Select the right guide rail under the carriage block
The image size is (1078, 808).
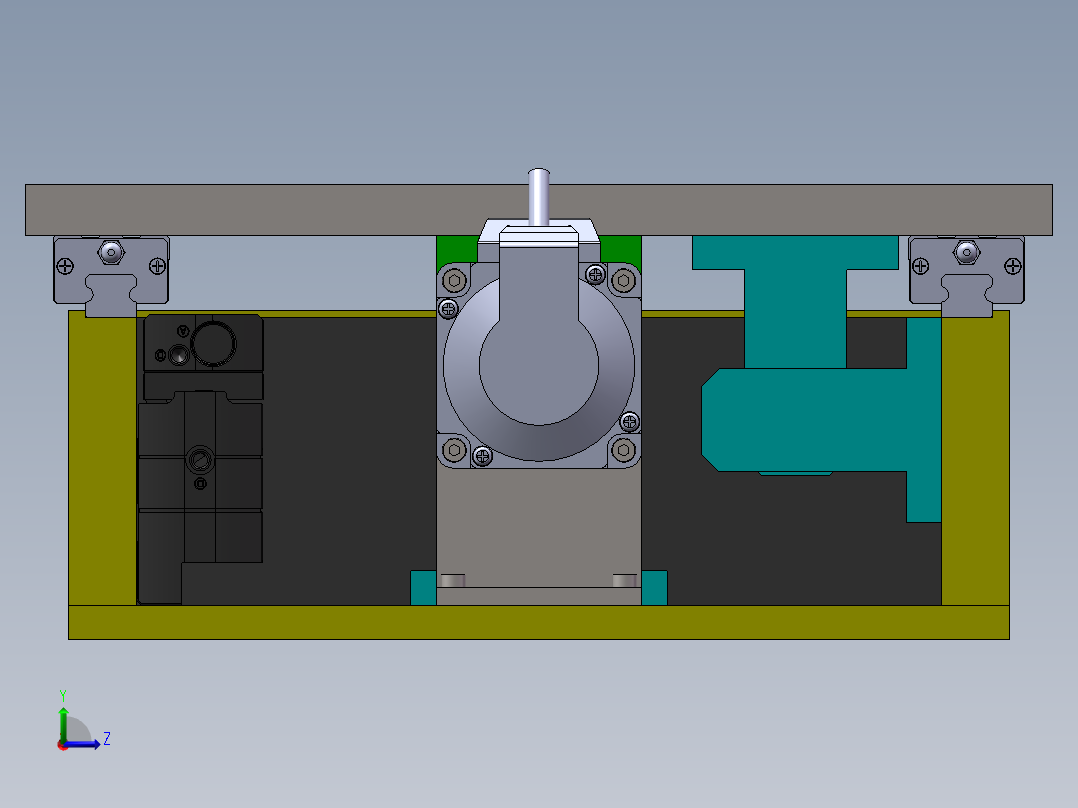[x=967, y=296]
